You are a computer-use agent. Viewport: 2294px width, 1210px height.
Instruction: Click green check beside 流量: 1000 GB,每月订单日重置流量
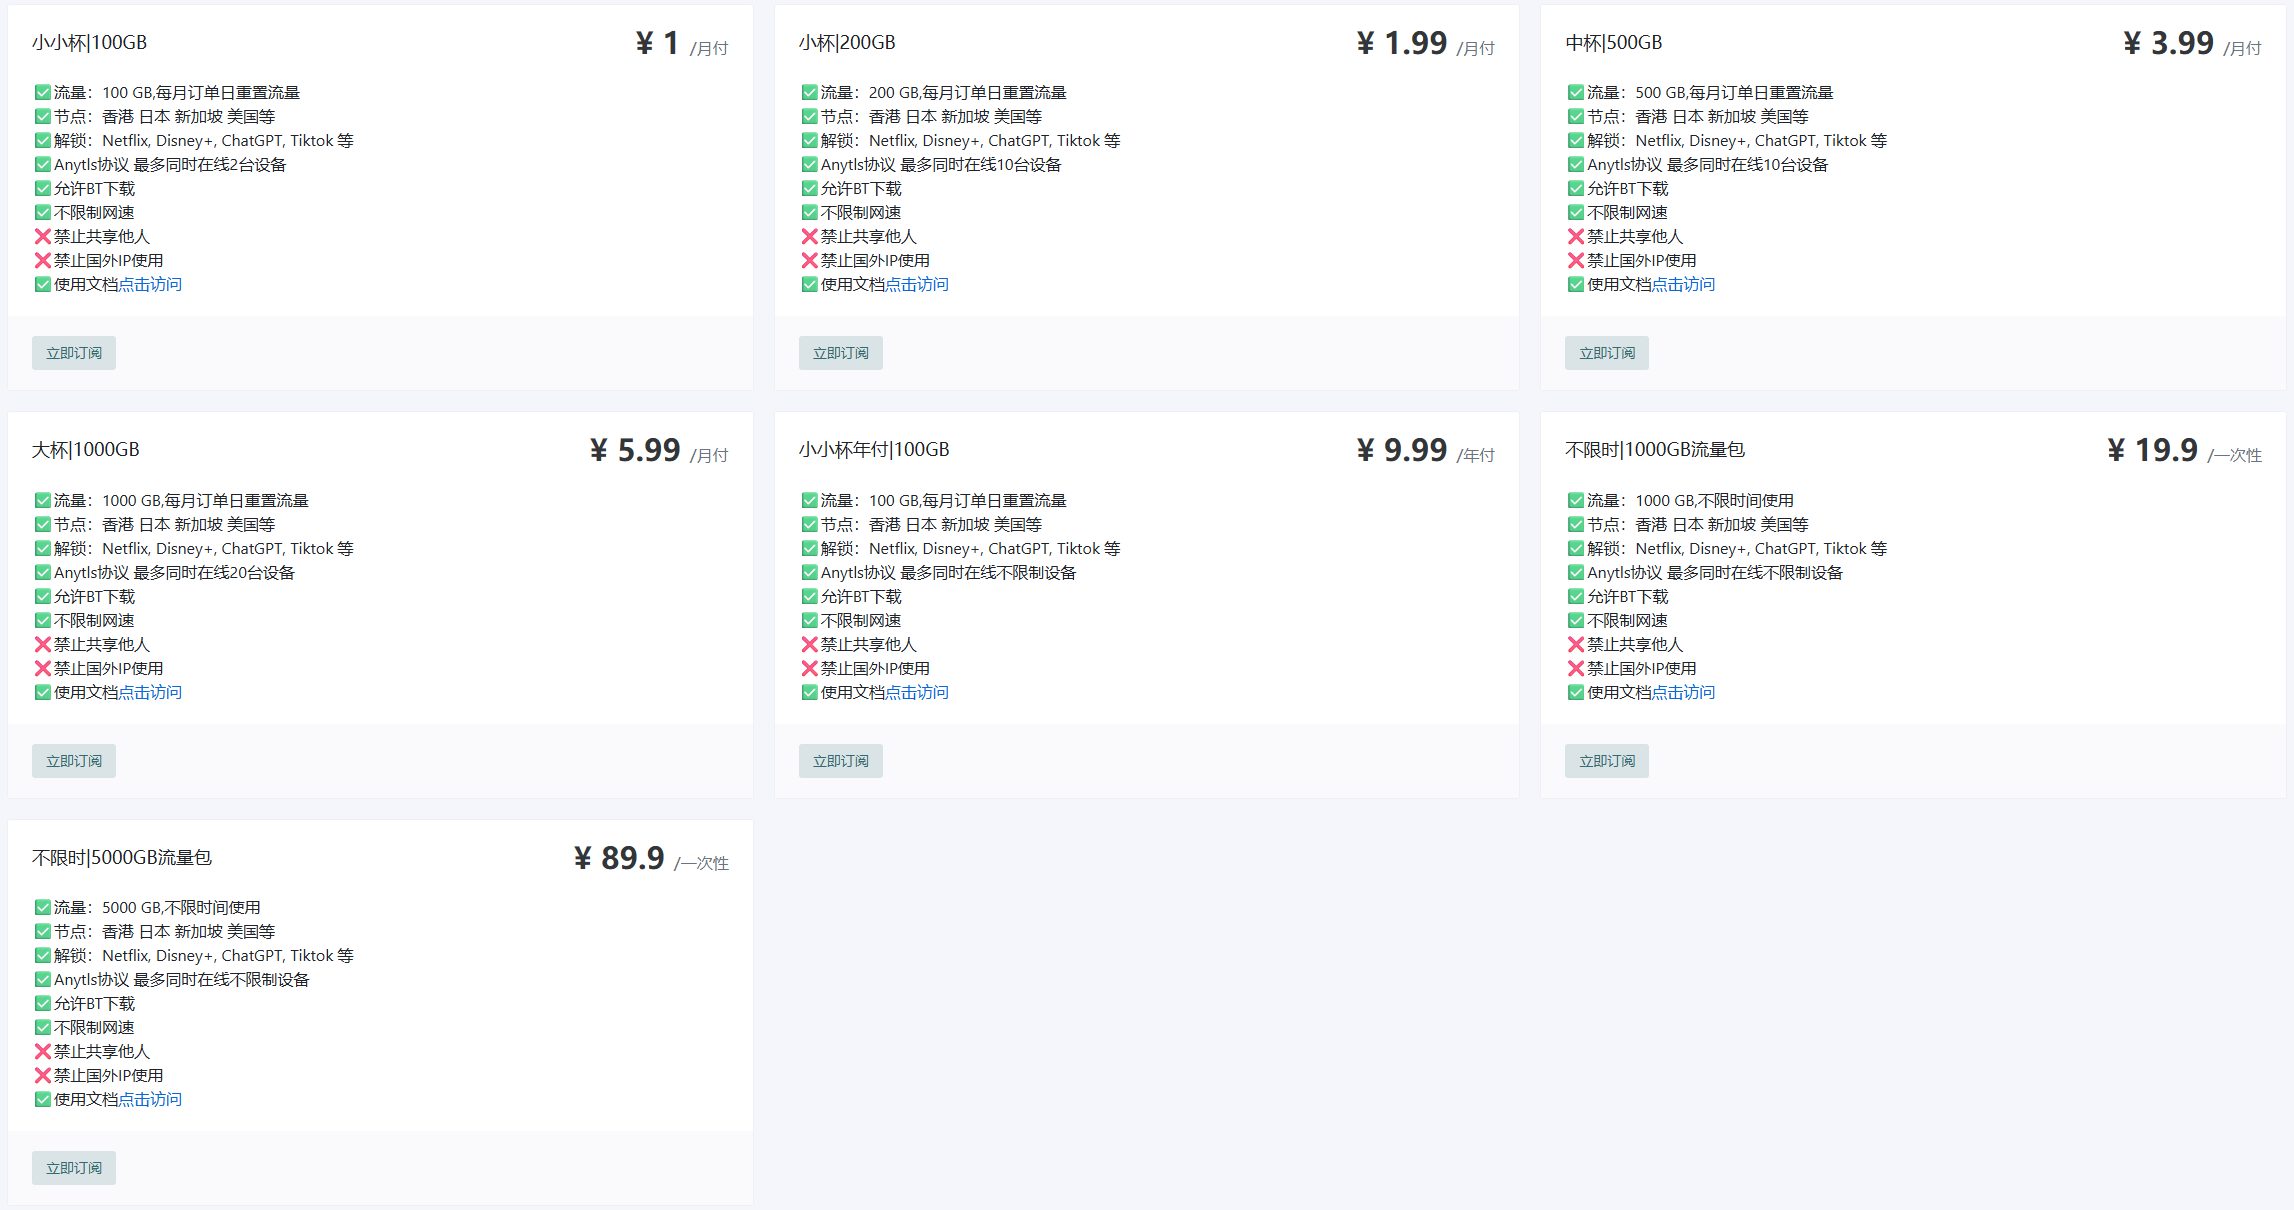[x=42, y=501]
